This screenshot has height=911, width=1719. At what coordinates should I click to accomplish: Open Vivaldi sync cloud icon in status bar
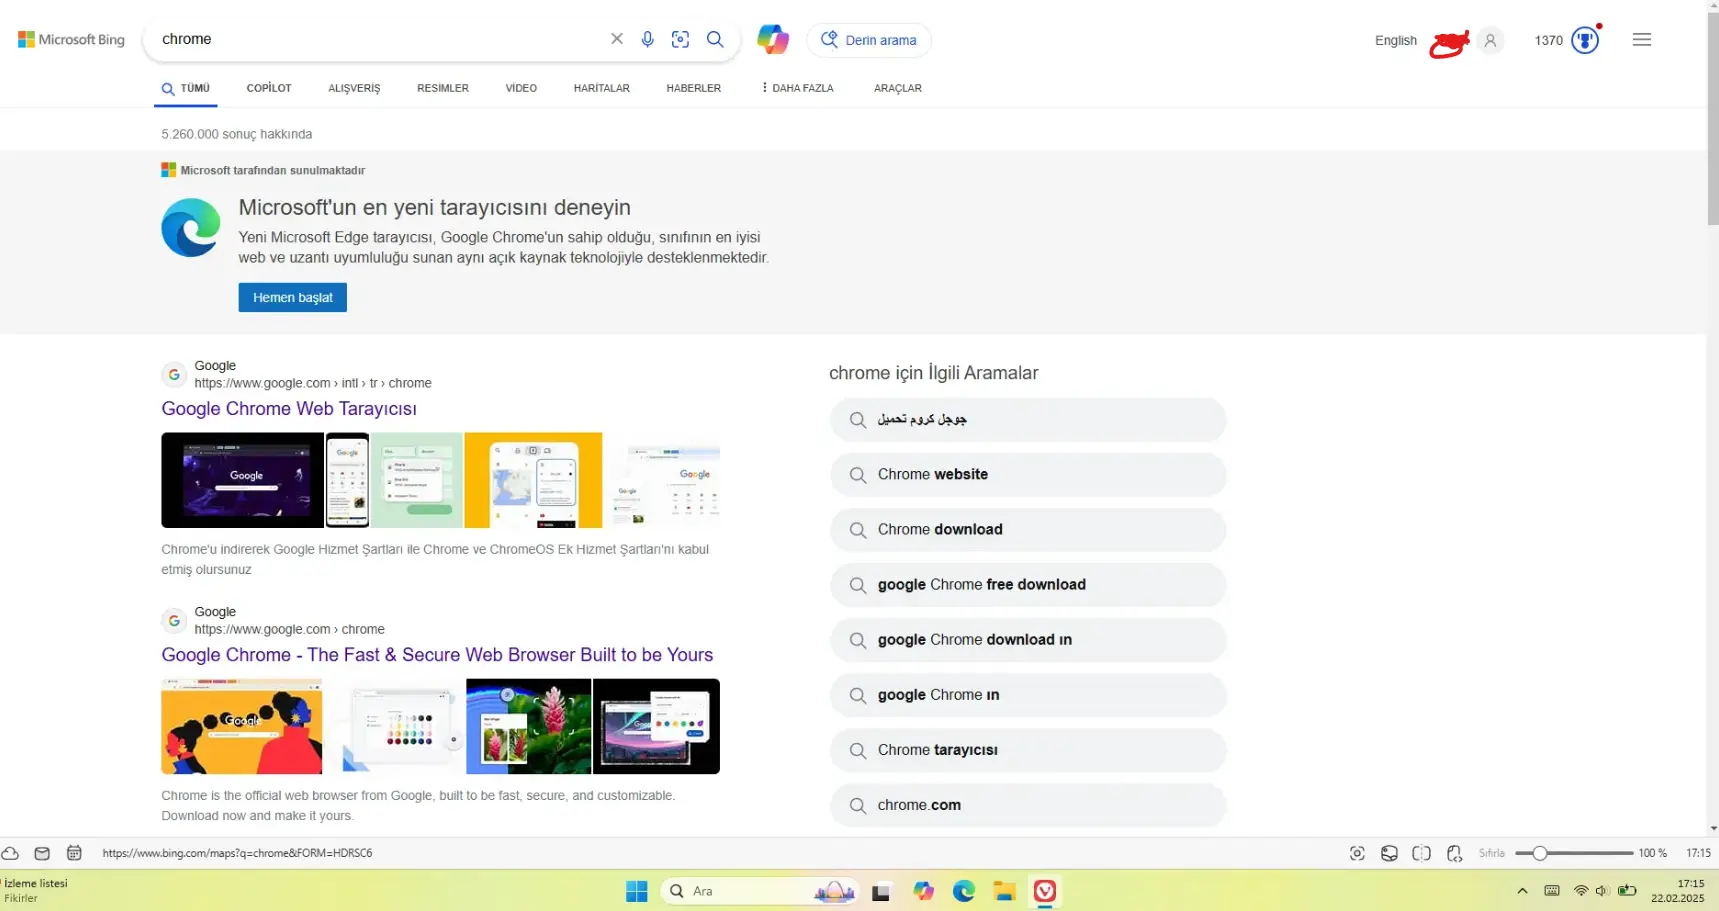tap(10, 853)
